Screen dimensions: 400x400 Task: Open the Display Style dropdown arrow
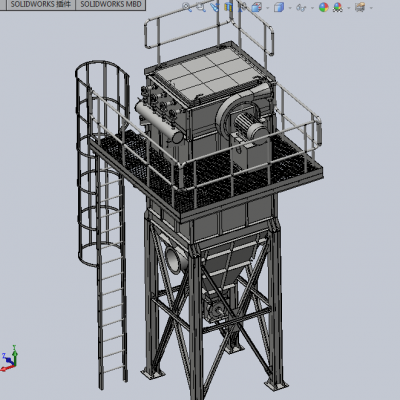(x=290, y=7)
